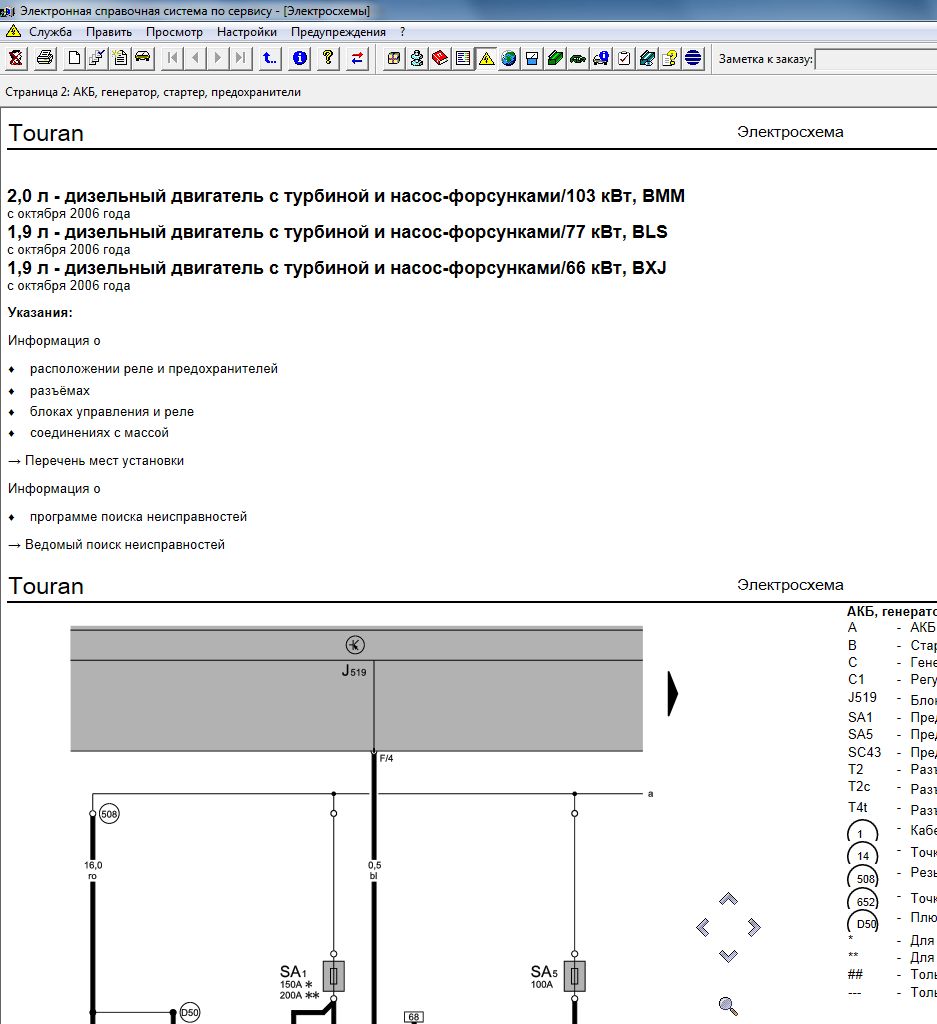Click the document with question mark icon
The height and width of the screenshot is (1024, 937).
(x=670, y=58)
